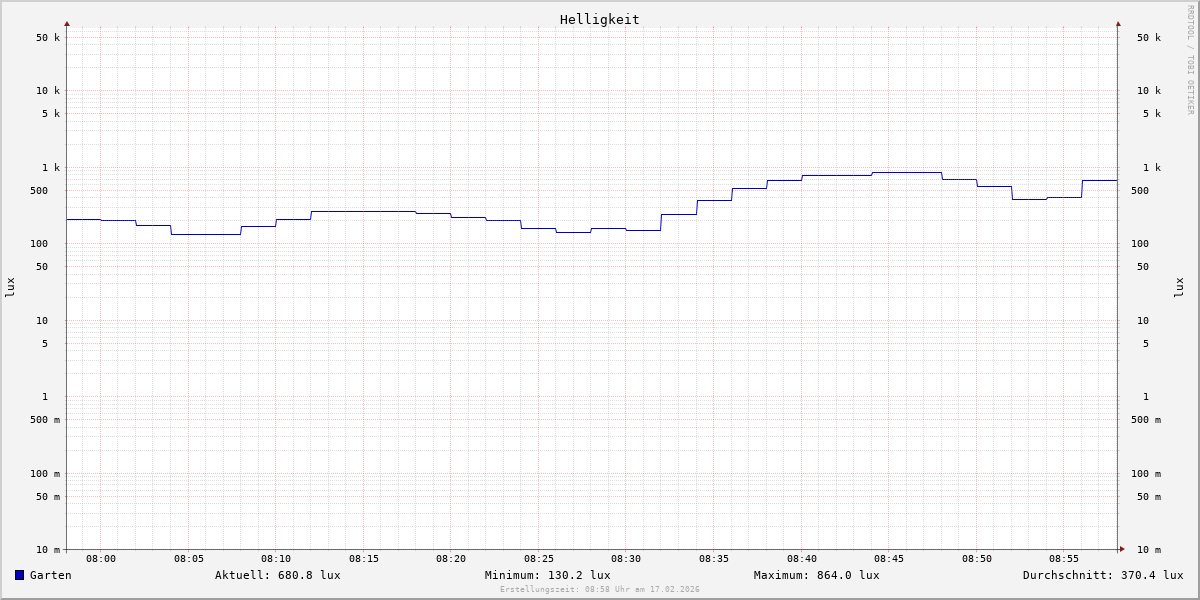Click the blue Garten legend color box
Image resolution: width=1200 pixels, height=600 pixels.
coord(19,575)
